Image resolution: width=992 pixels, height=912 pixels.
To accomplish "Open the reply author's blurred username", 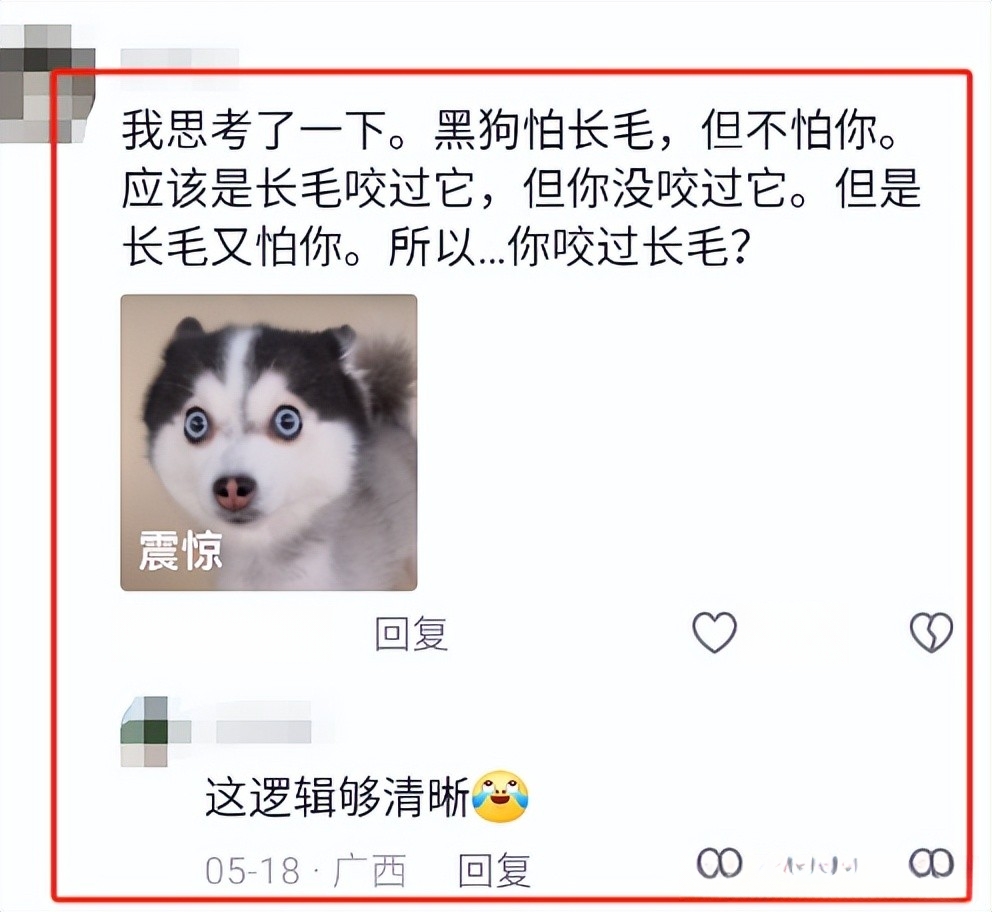I will click(x=263, y=731).
